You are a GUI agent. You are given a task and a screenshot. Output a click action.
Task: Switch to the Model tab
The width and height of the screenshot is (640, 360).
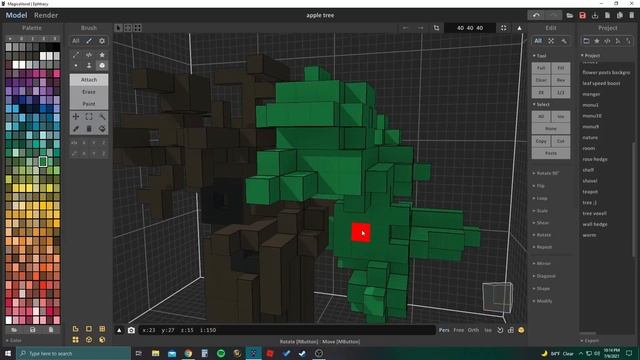point(16,15)
